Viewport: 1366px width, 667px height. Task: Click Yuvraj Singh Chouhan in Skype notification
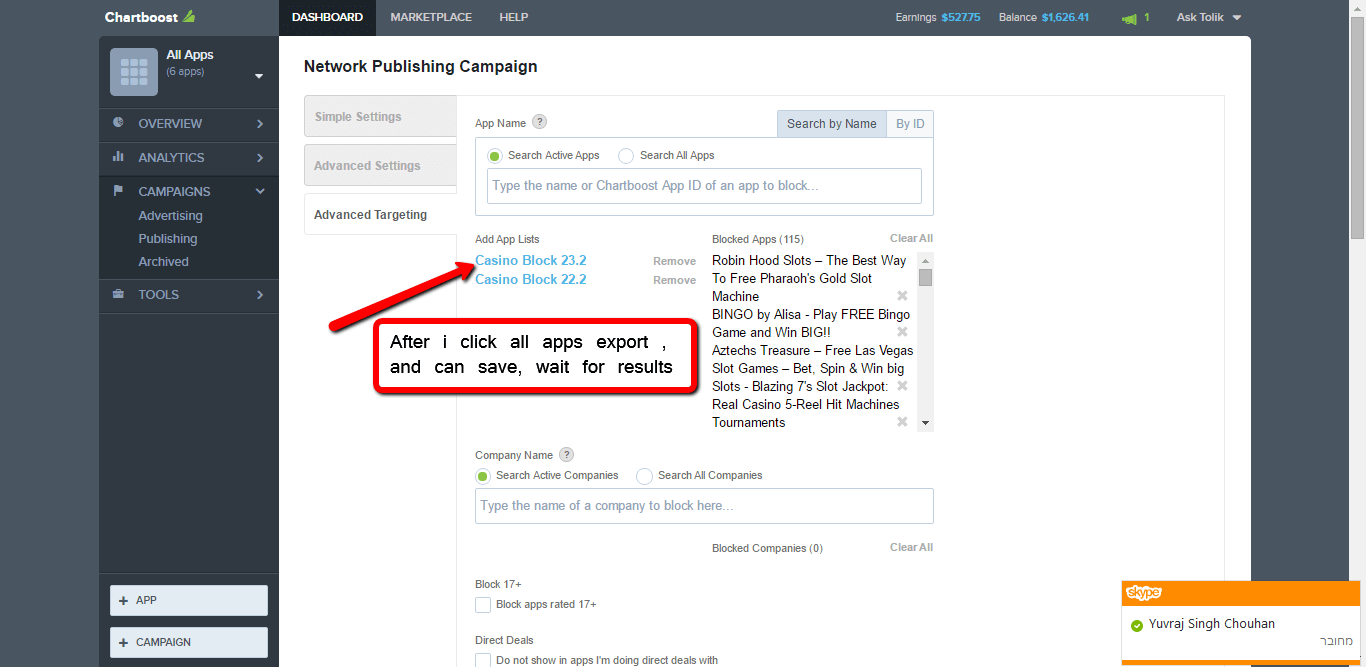pos(1212,624)
